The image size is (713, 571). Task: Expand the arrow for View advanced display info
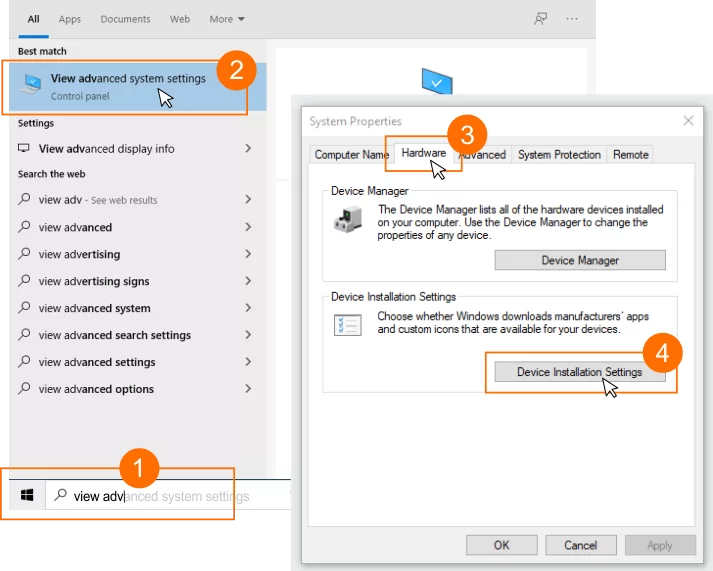(248, 148)
